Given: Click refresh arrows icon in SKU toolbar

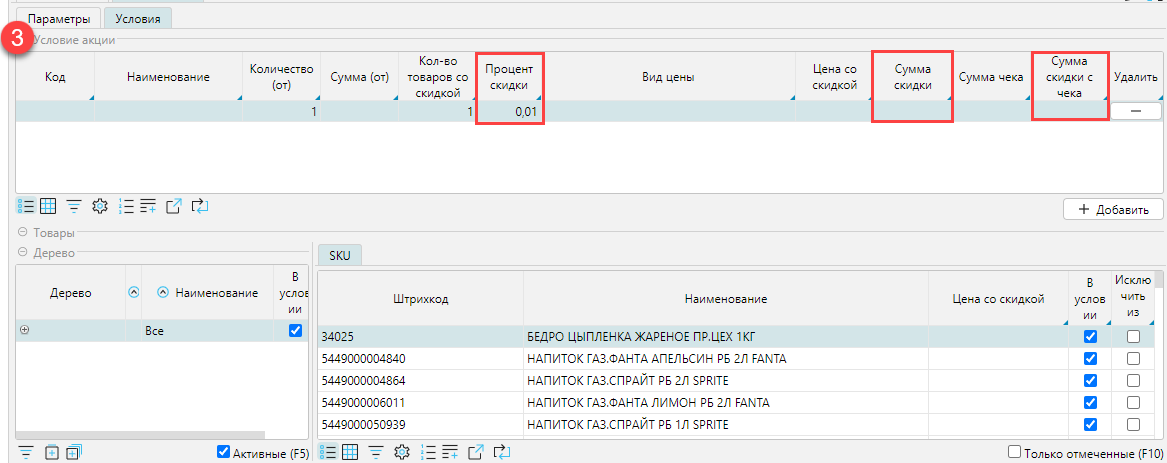Looking at the screenshot, I should [x=503, y=452].
